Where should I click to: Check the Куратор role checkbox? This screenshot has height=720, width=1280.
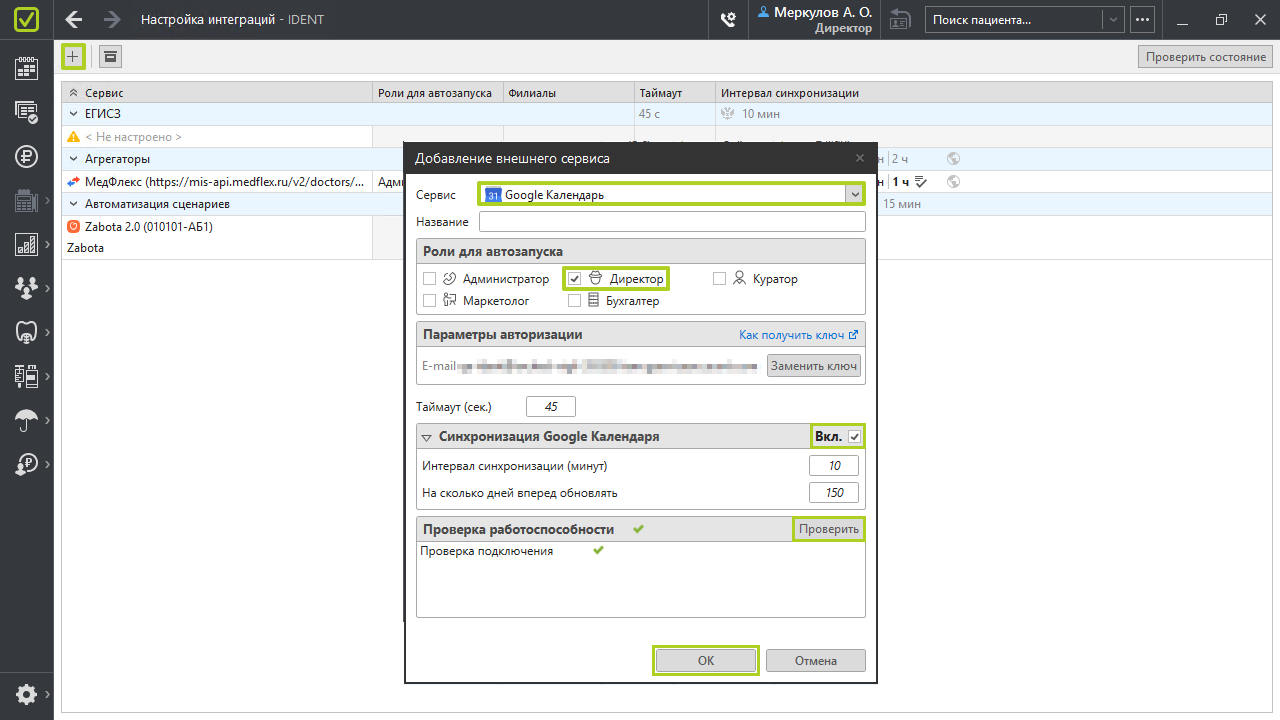click(x=719, y=279)
